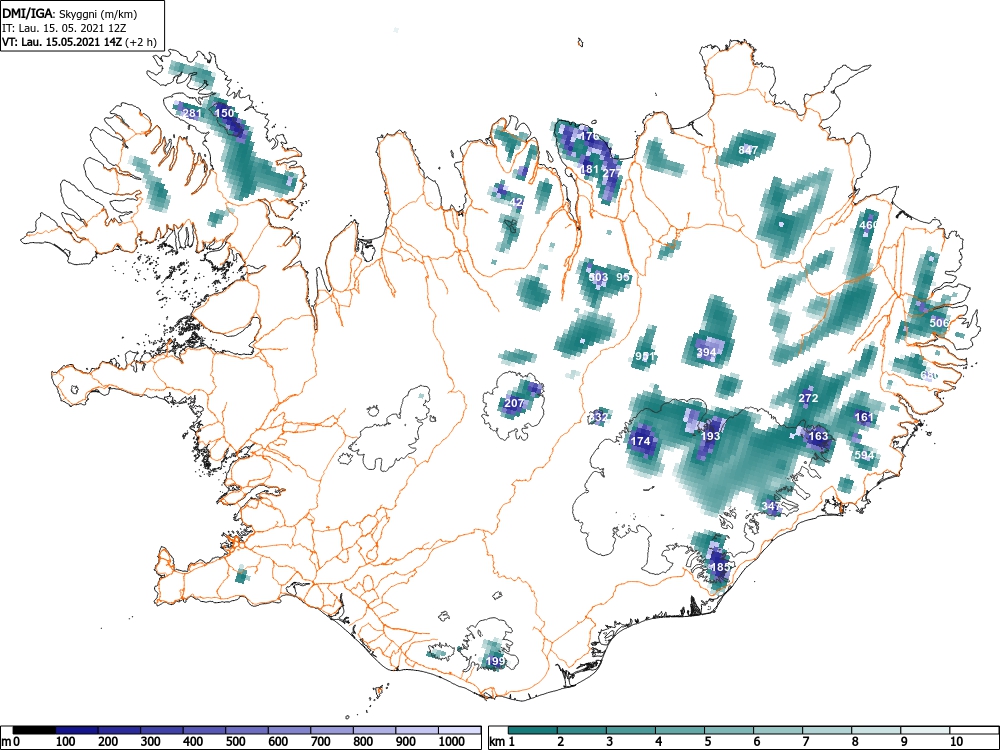Click the 199 value on the southern glacier
This screenshot has width=1000, height=750.
(x=496, y=661)
